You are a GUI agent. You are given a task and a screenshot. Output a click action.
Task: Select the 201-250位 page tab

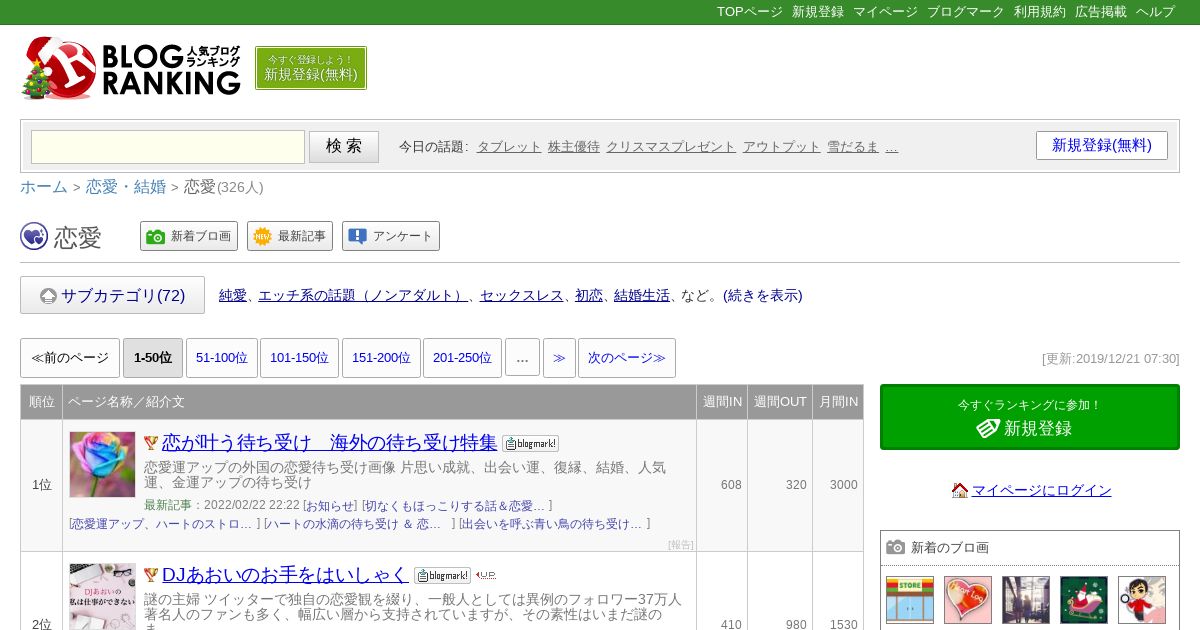[x=462, y=358]
